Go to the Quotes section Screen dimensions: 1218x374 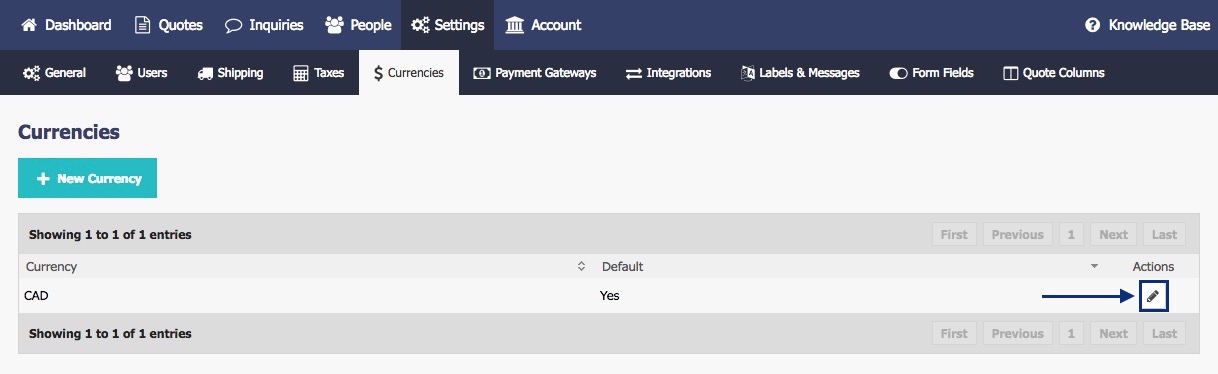[x=168, y=25]
